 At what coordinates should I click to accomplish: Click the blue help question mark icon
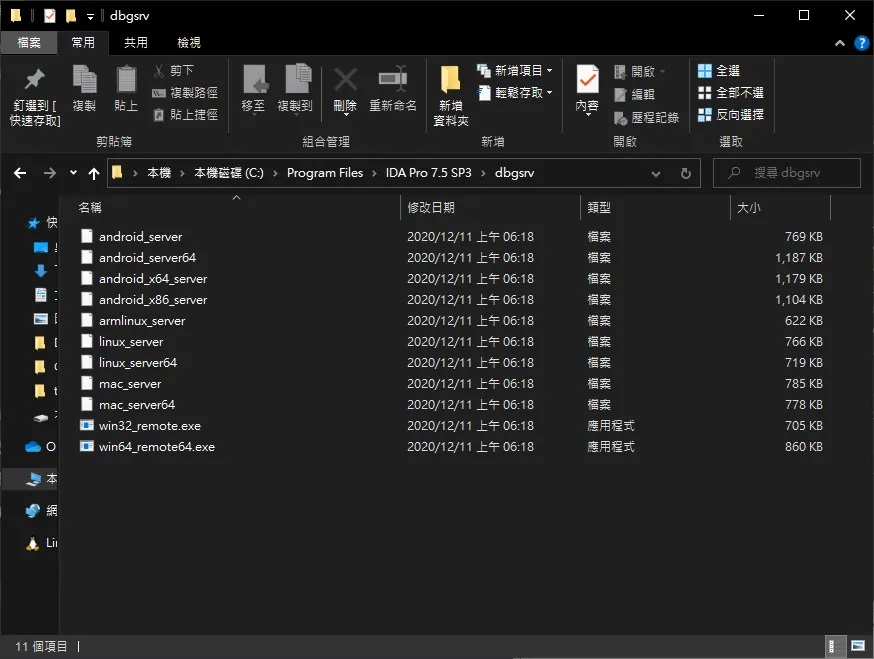(861, 43)
